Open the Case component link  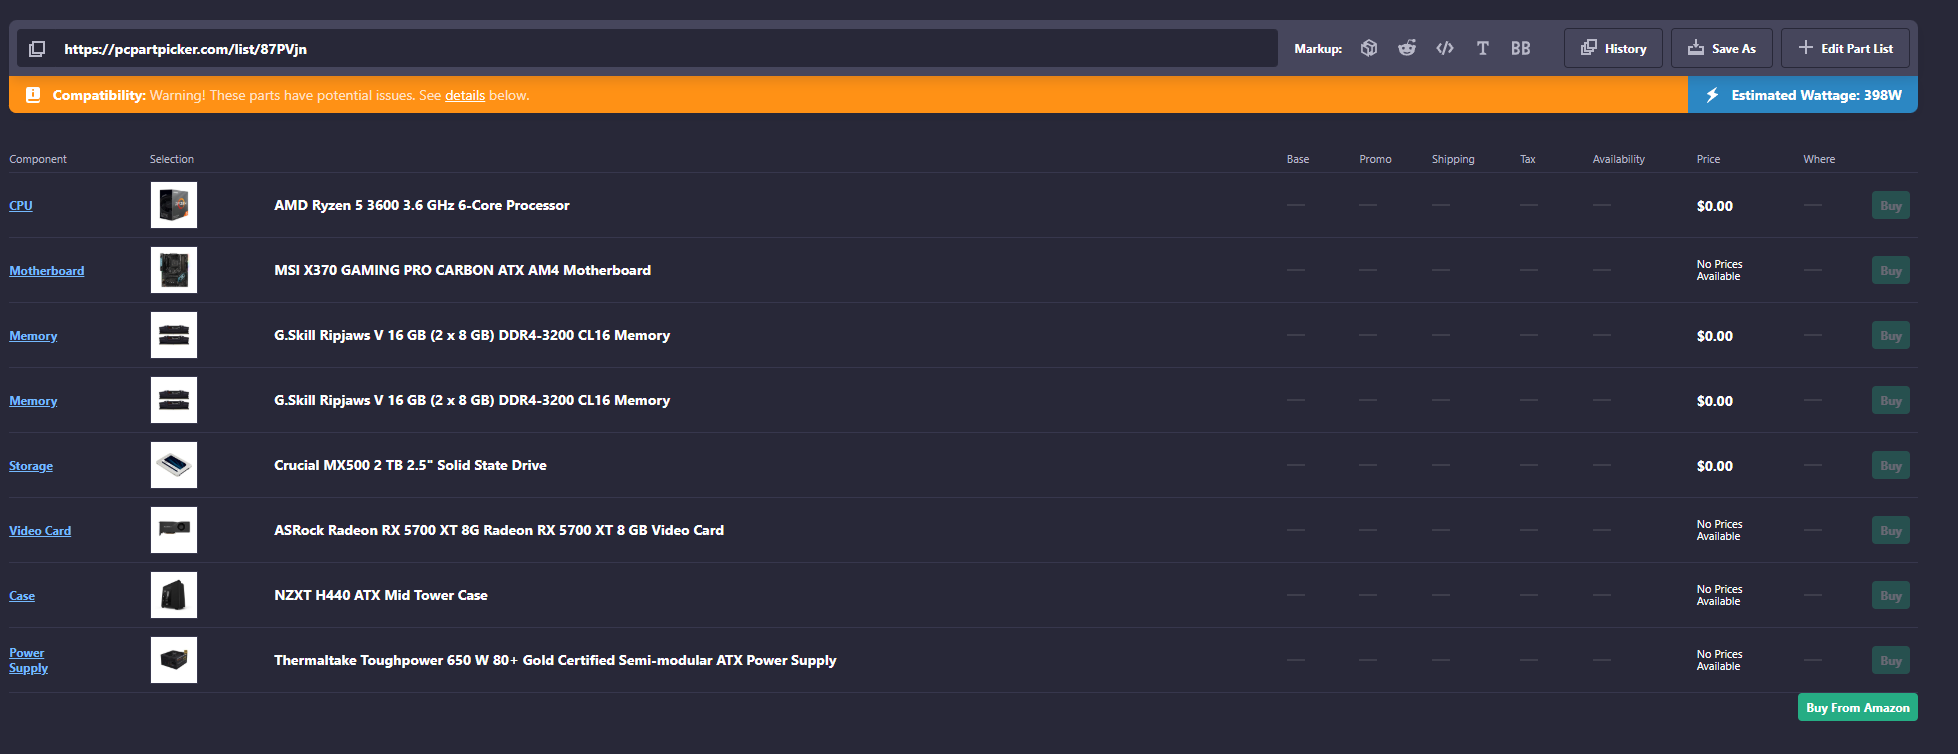22,595
